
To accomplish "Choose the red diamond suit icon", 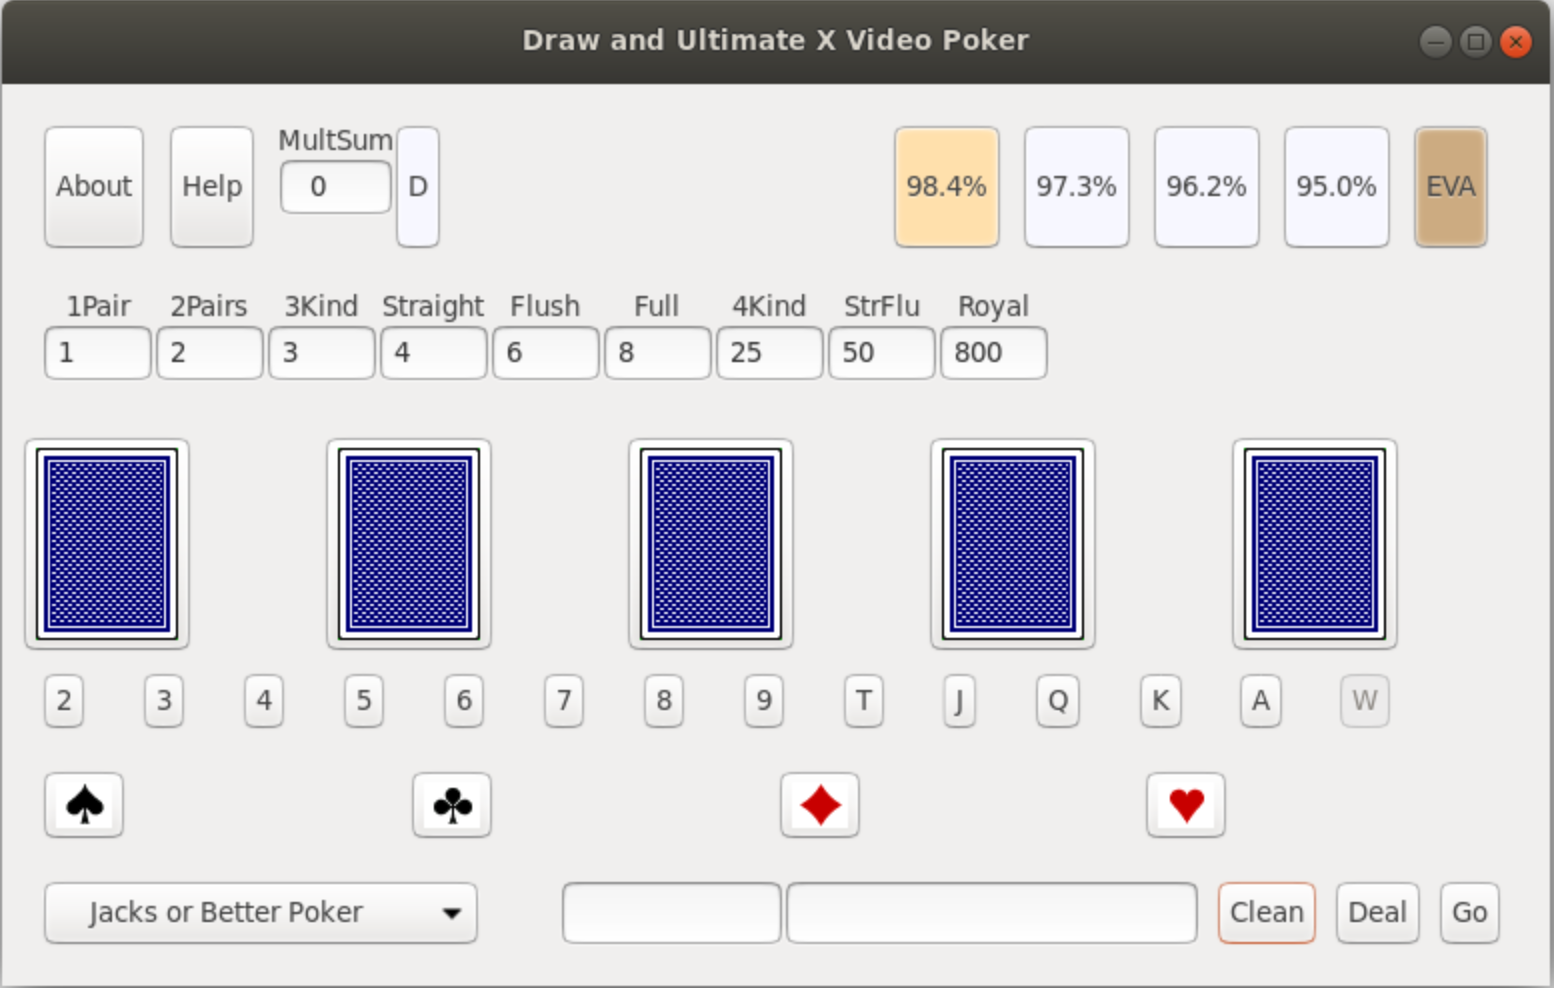I will click(820, 805).
